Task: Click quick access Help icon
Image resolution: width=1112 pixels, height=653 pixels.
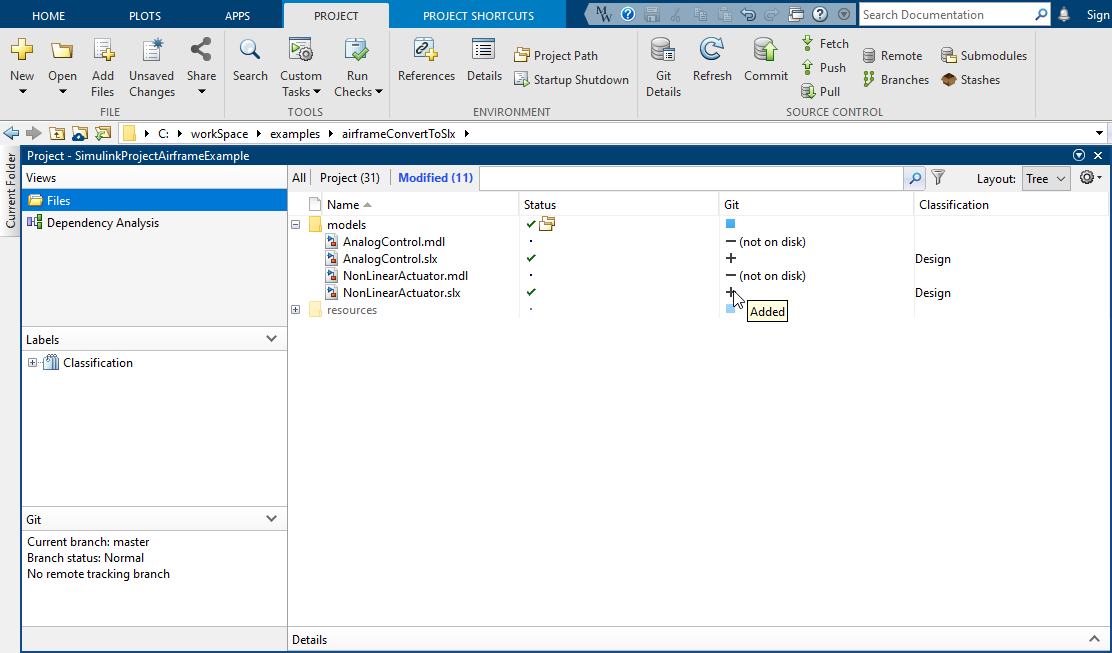Action: click(820, 14)
